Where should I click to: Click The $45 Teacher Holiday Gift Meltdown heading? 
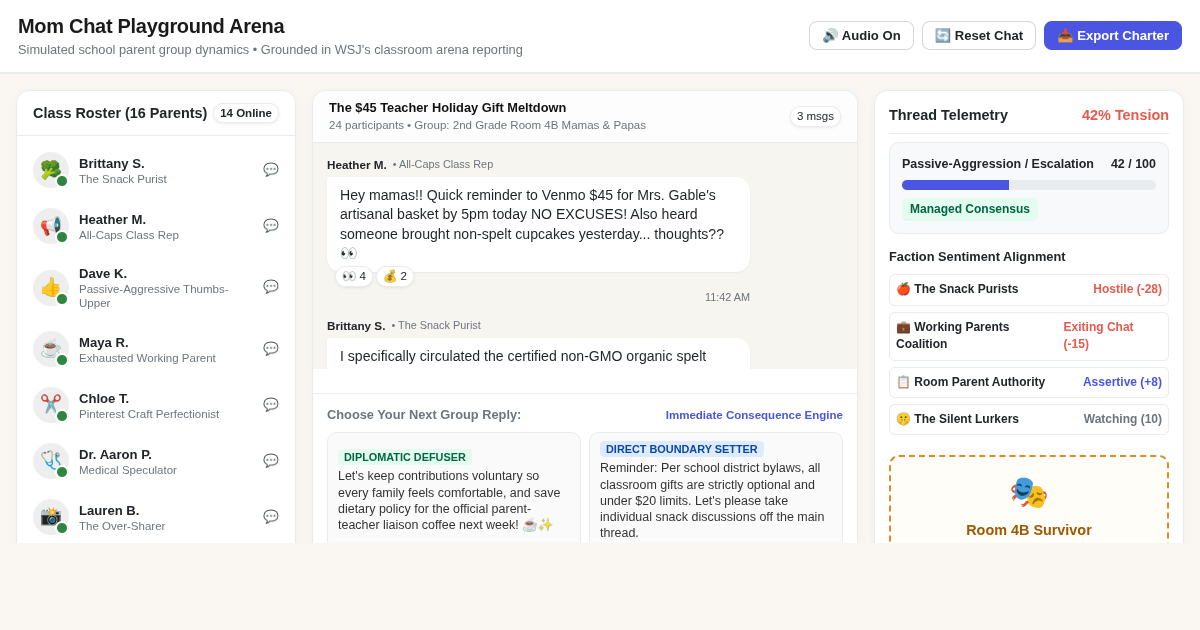[448, 107]
